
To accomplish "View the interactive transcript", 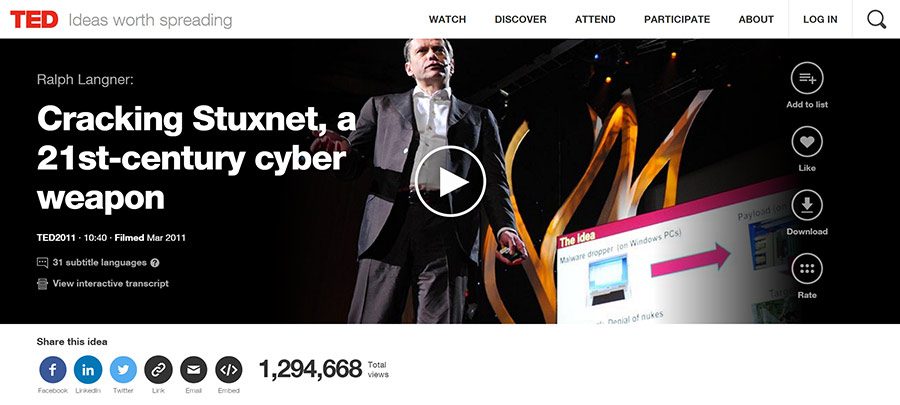I will click(110, 283).
